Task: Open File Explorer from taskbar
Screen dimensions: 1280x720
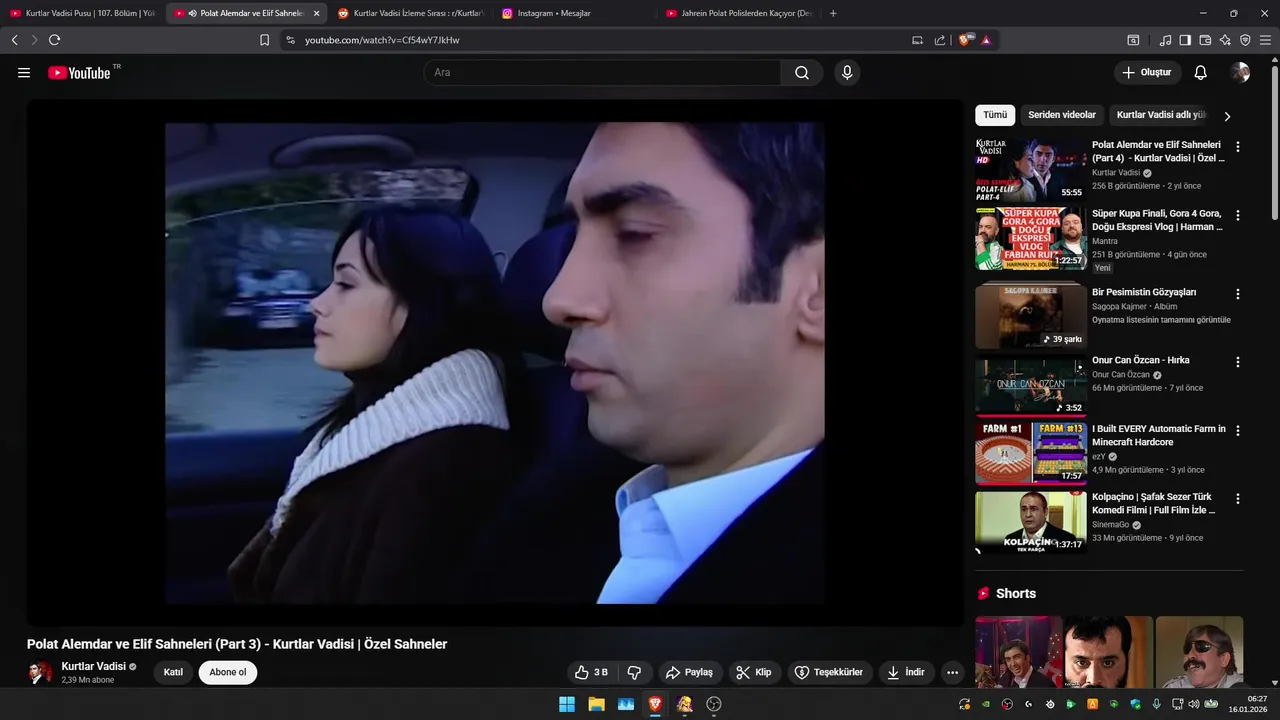Action: (x=596, y=704)
